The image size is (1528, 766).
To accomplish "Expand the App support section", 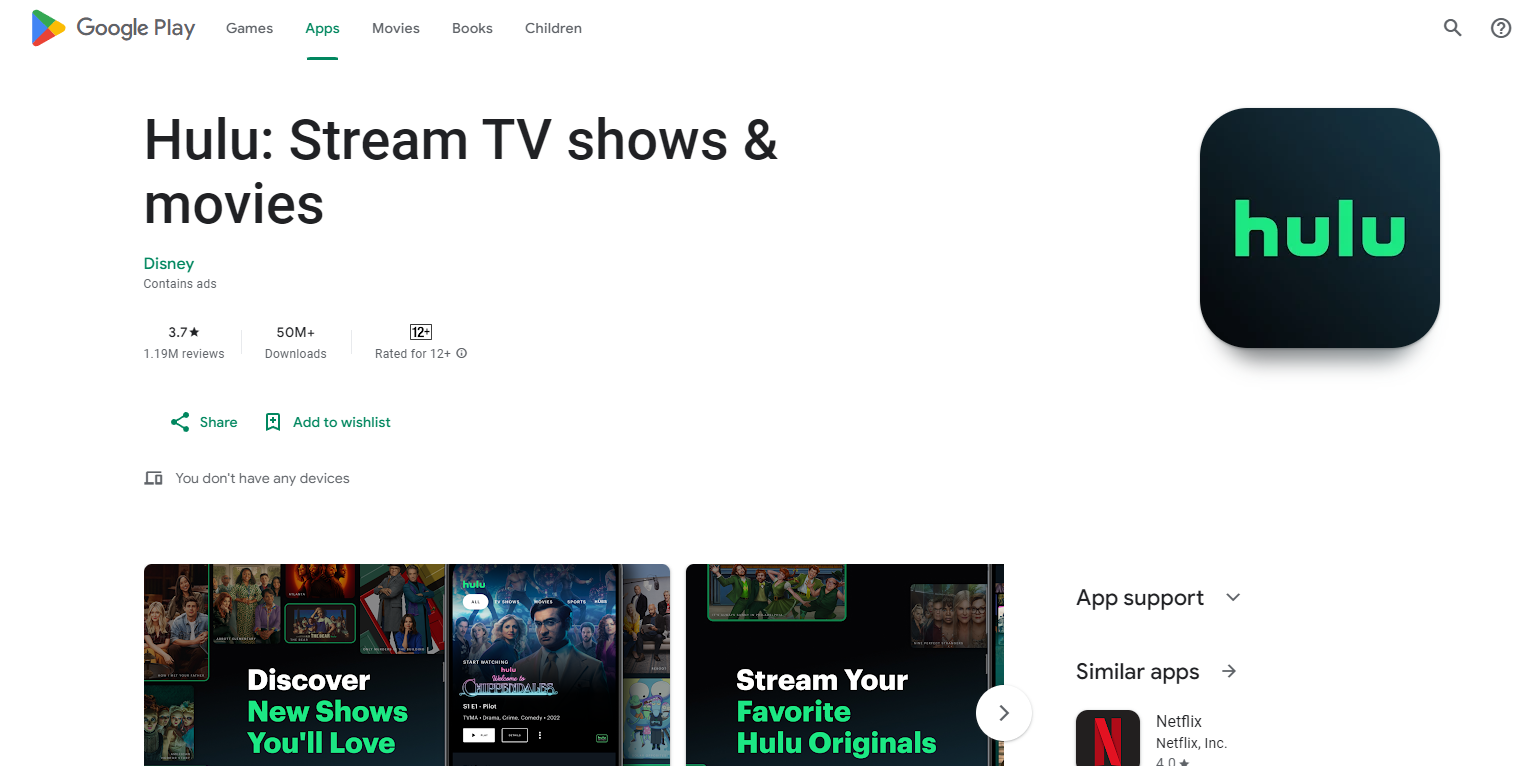I will tap(1233, 597).
